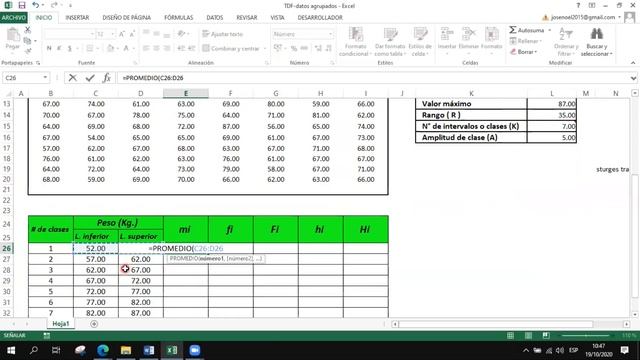Viewport: 640px width, 360px height.
Task: Open account dropdown next to josenoel2015@gmail.com
Action: tap(619, 17)
